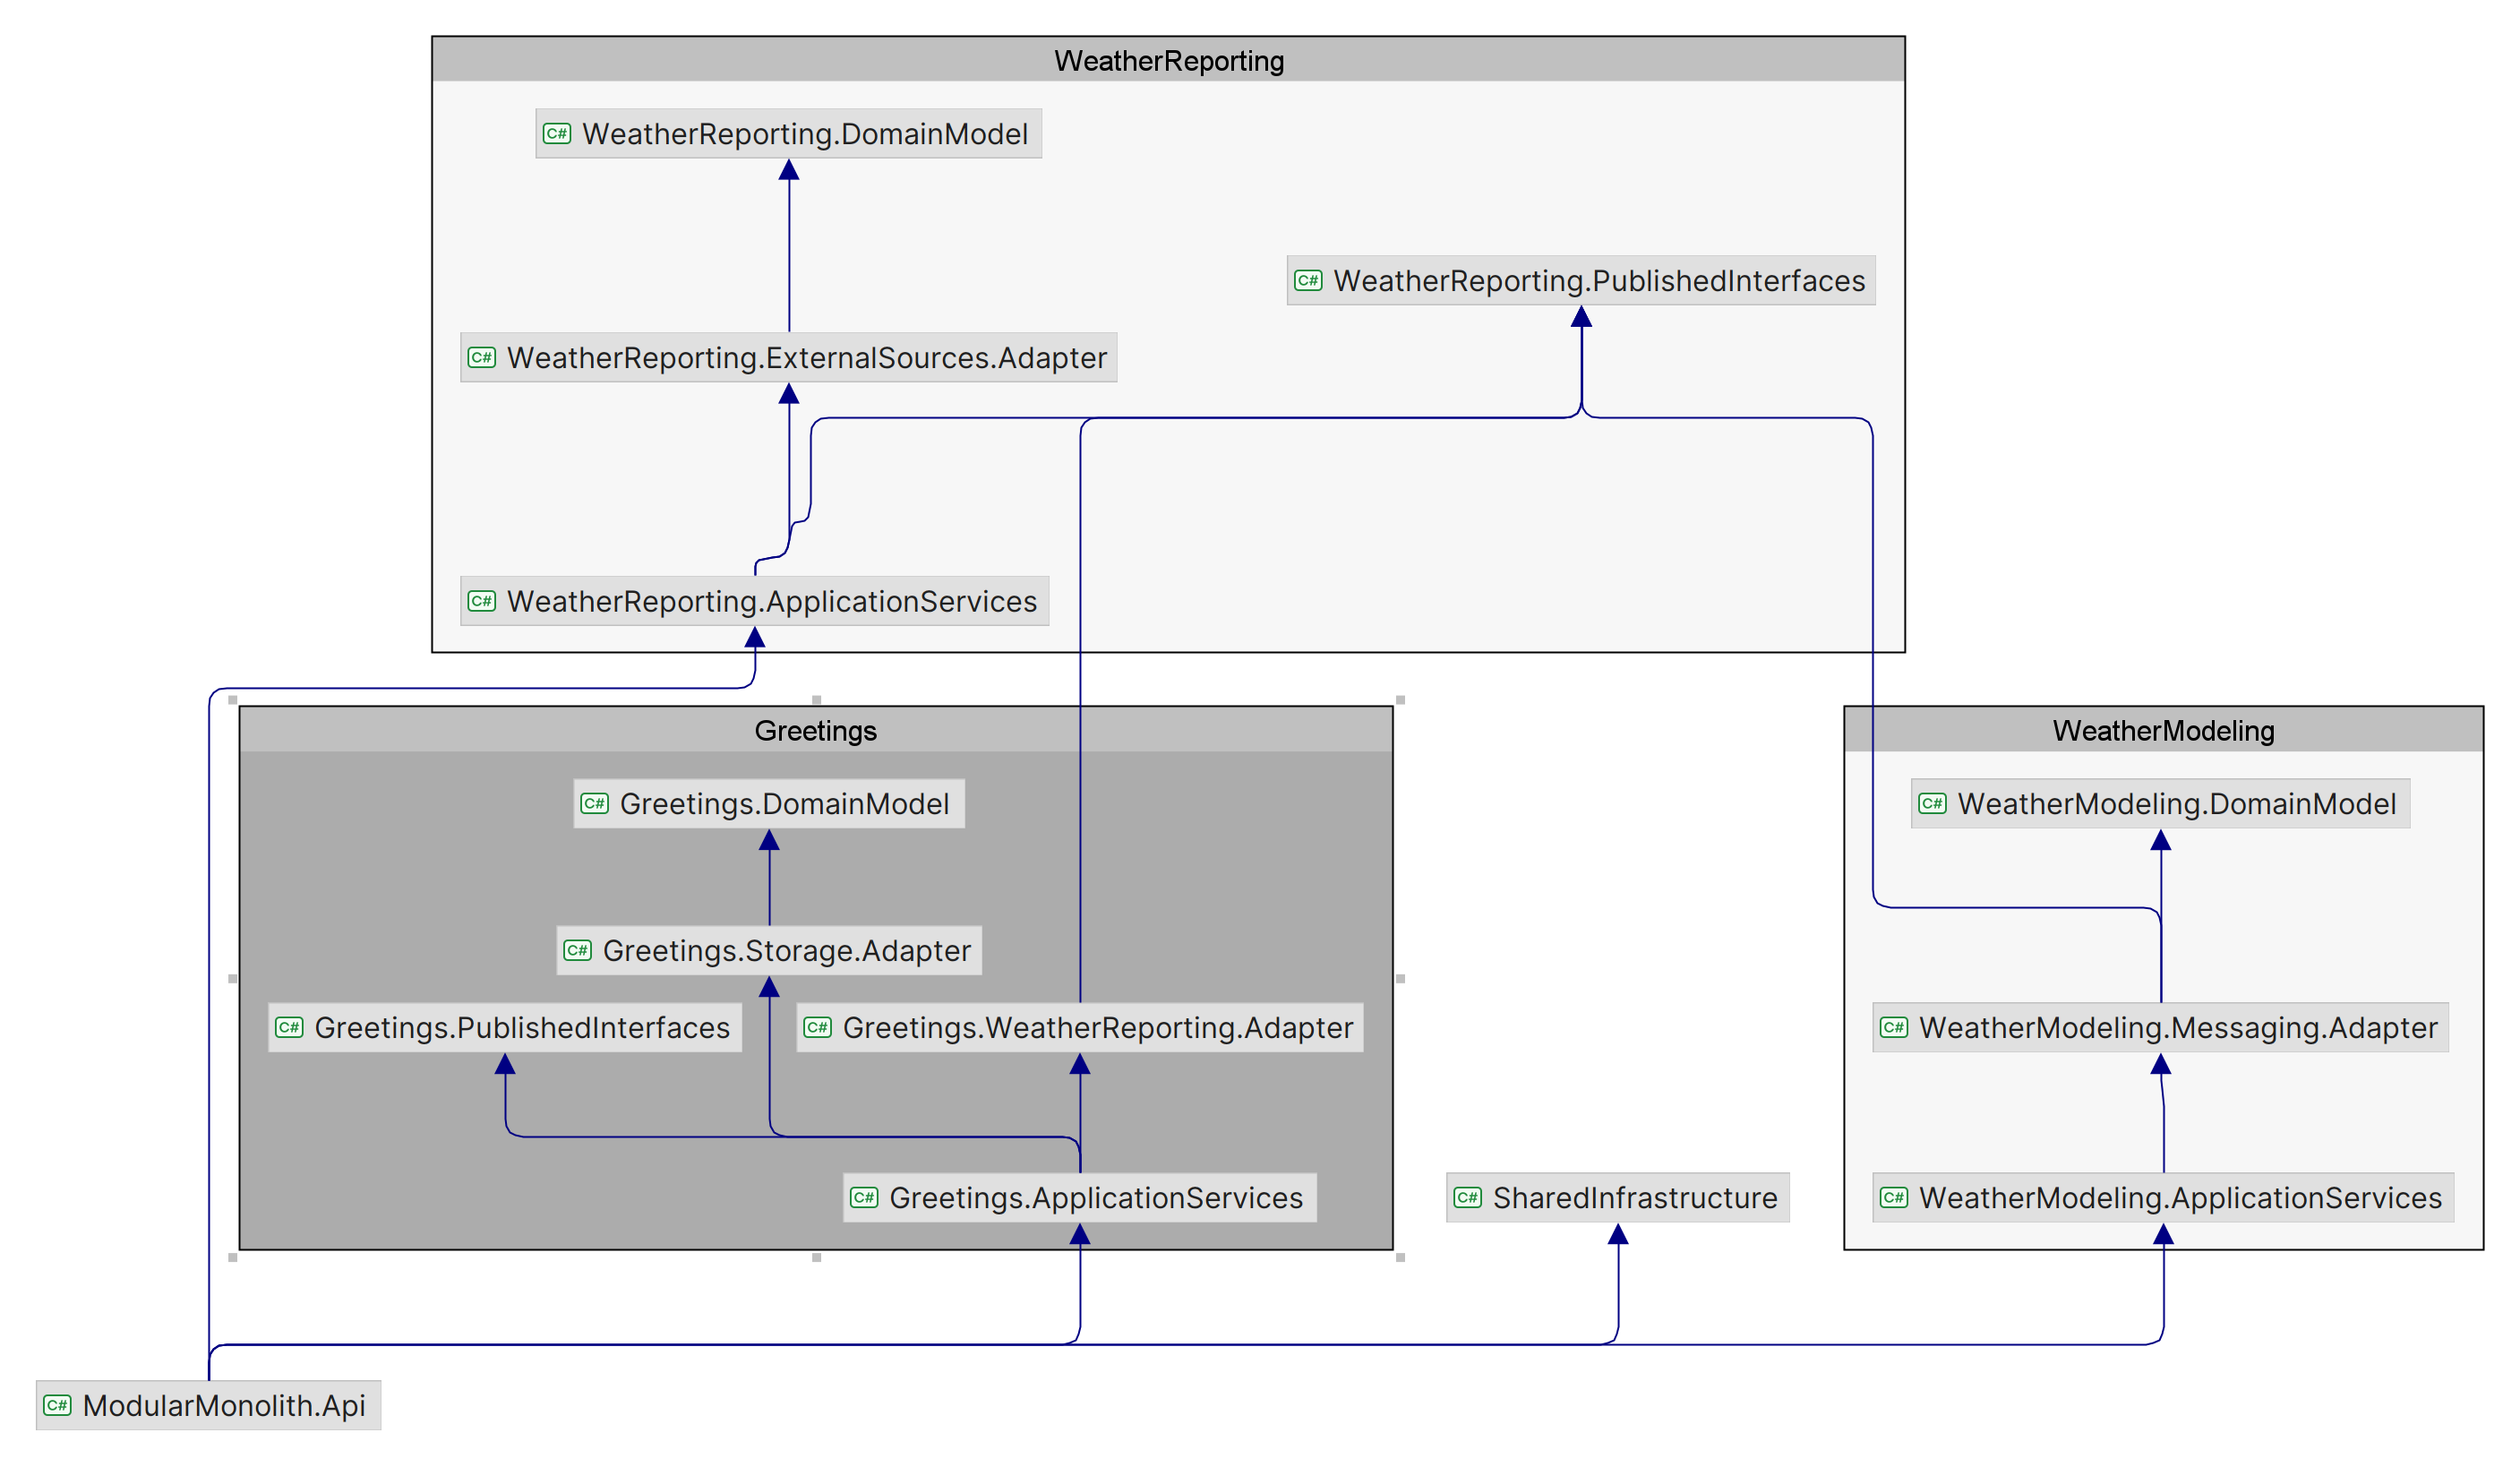Click C# icon of WeatherModeling.Messaging.Adapter
Viewport: 2520px width, 1467px height.
click(1894, 1027)
